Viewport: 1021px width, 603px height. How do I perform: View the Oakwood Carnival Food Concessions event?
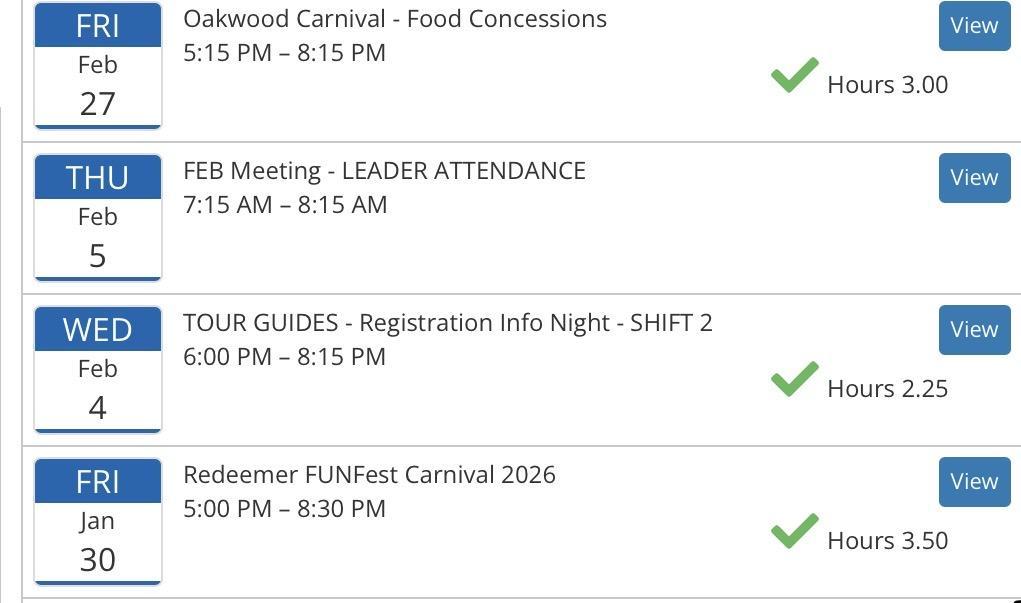pos(974,26)
